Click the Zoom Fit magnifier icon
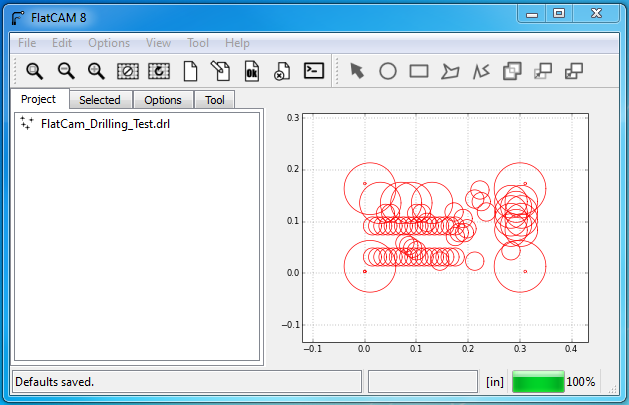This screenshot has height=405, width=629. tap(34, 71)
